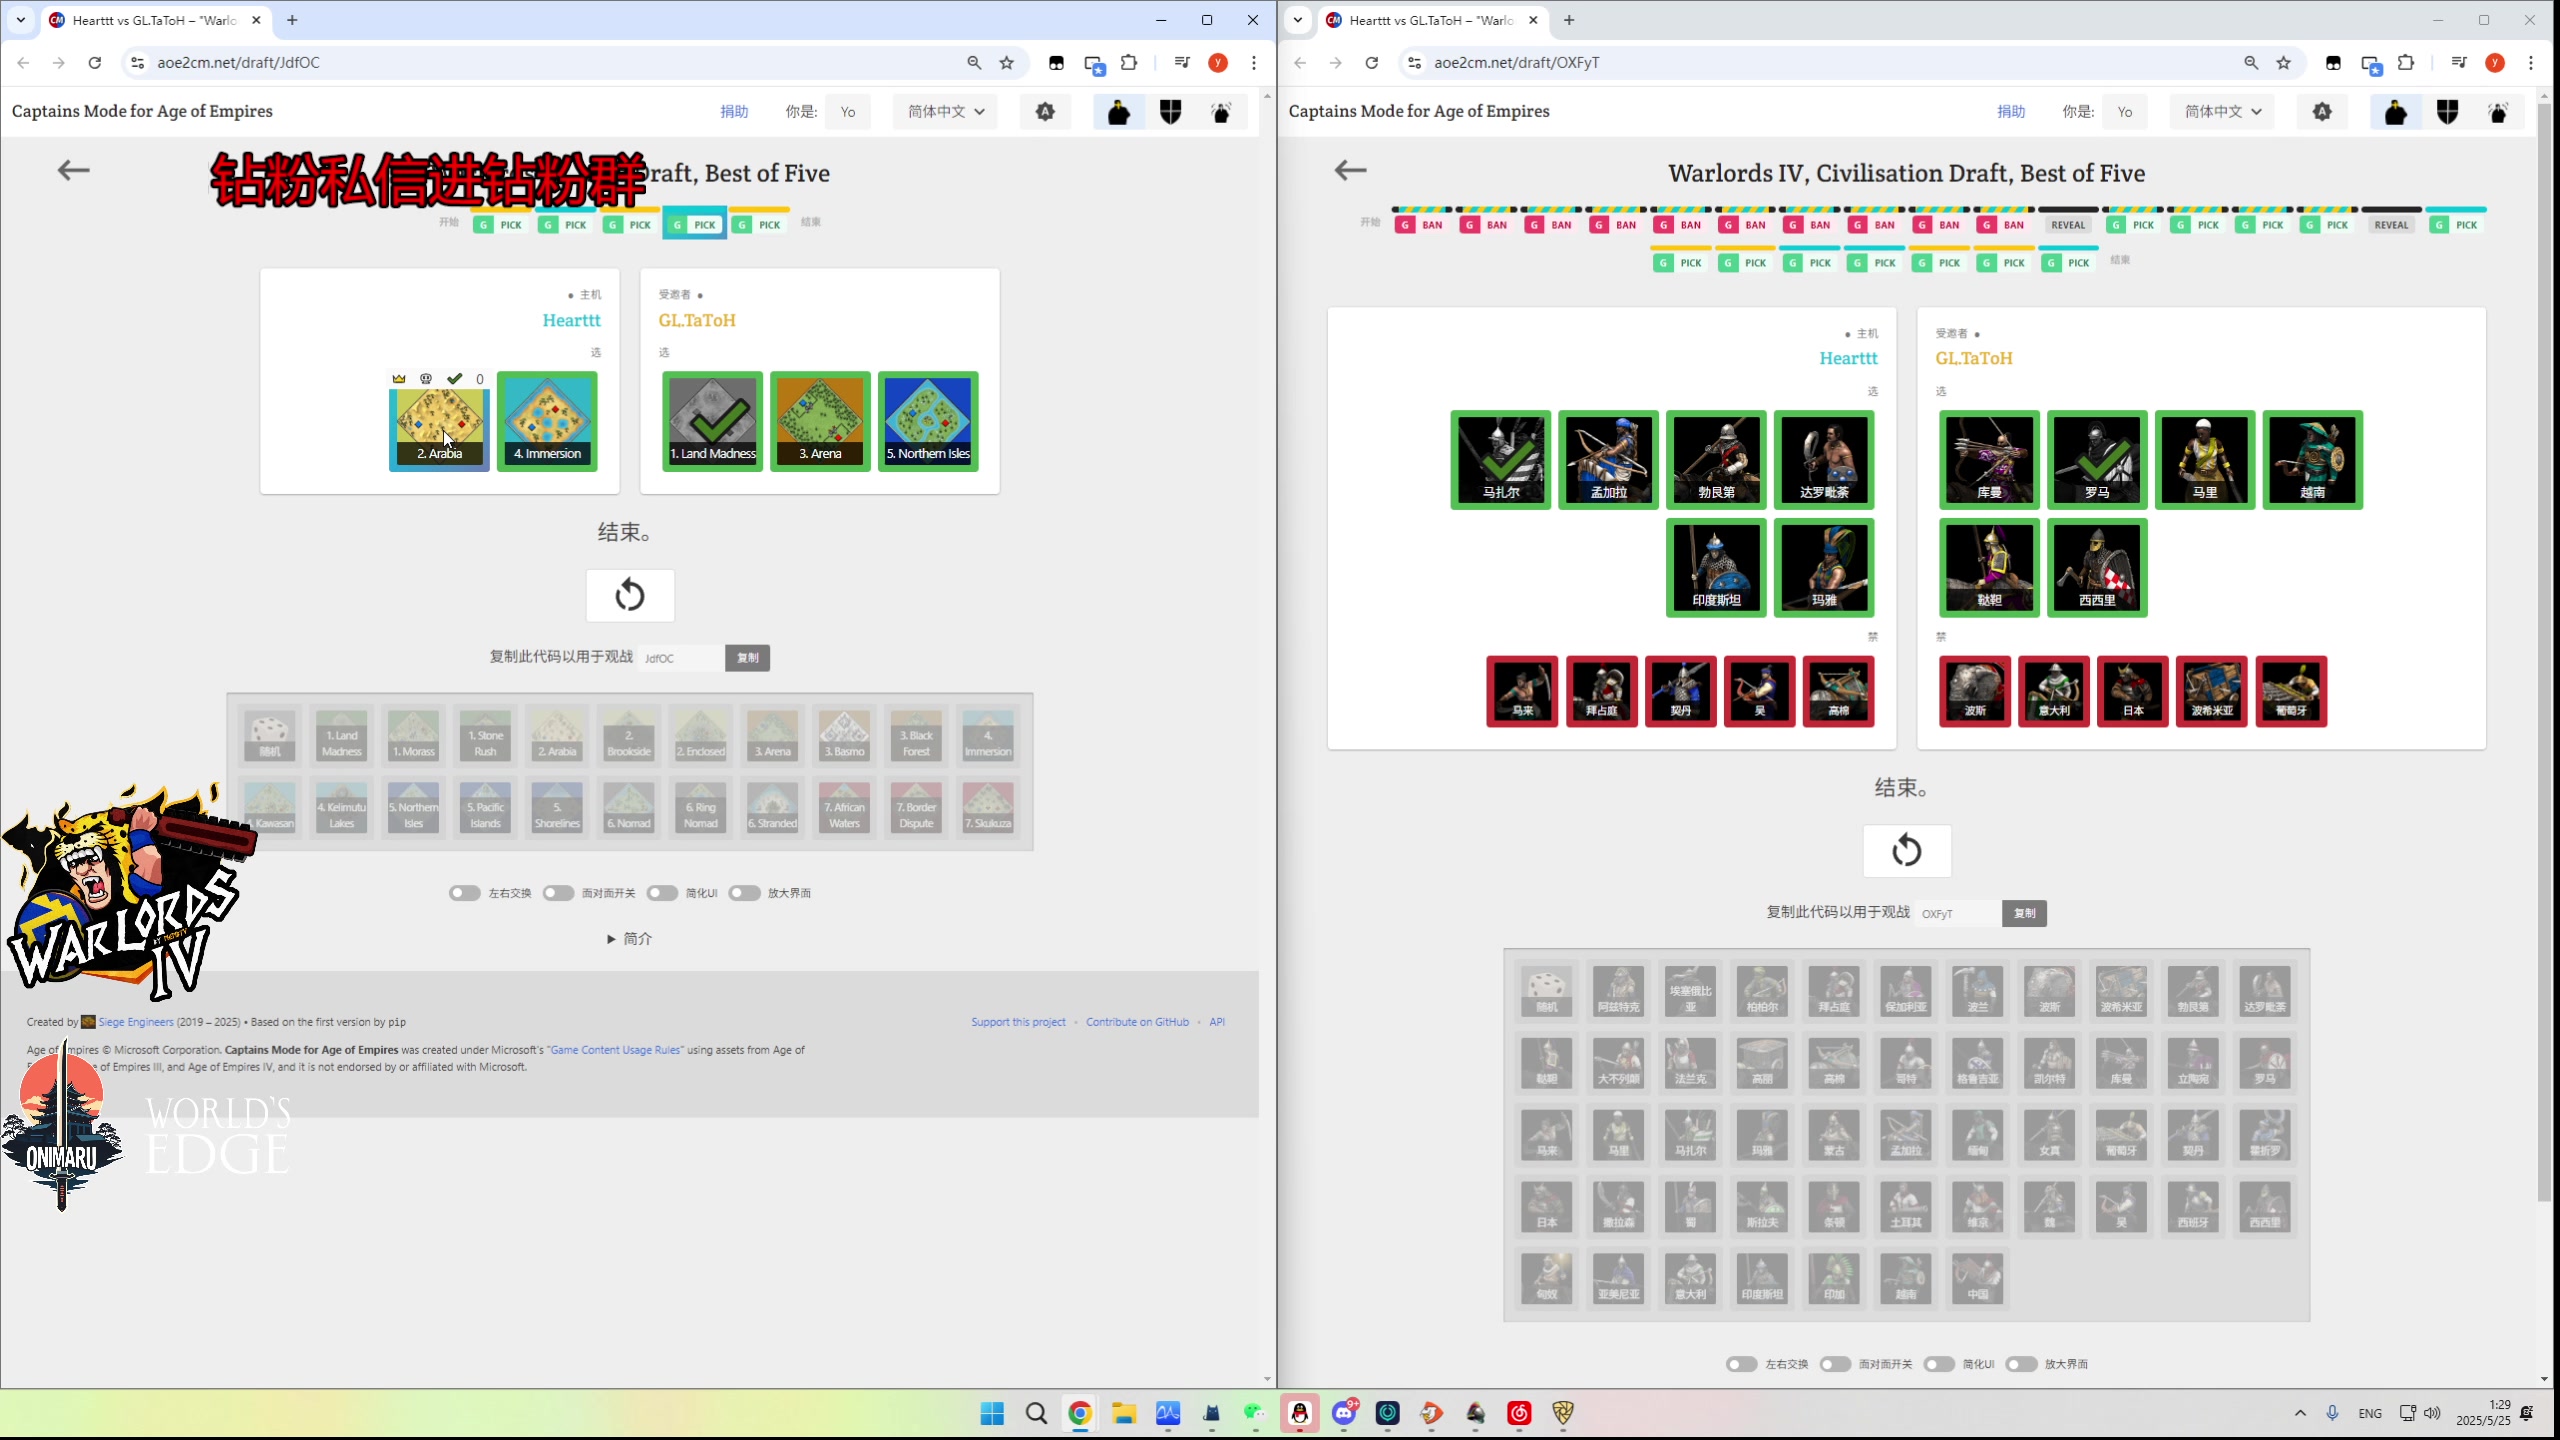Open Windows Start menu
Image resolution: width=2560 pixels, height=1440 pixels.
tap(992, 1413)
